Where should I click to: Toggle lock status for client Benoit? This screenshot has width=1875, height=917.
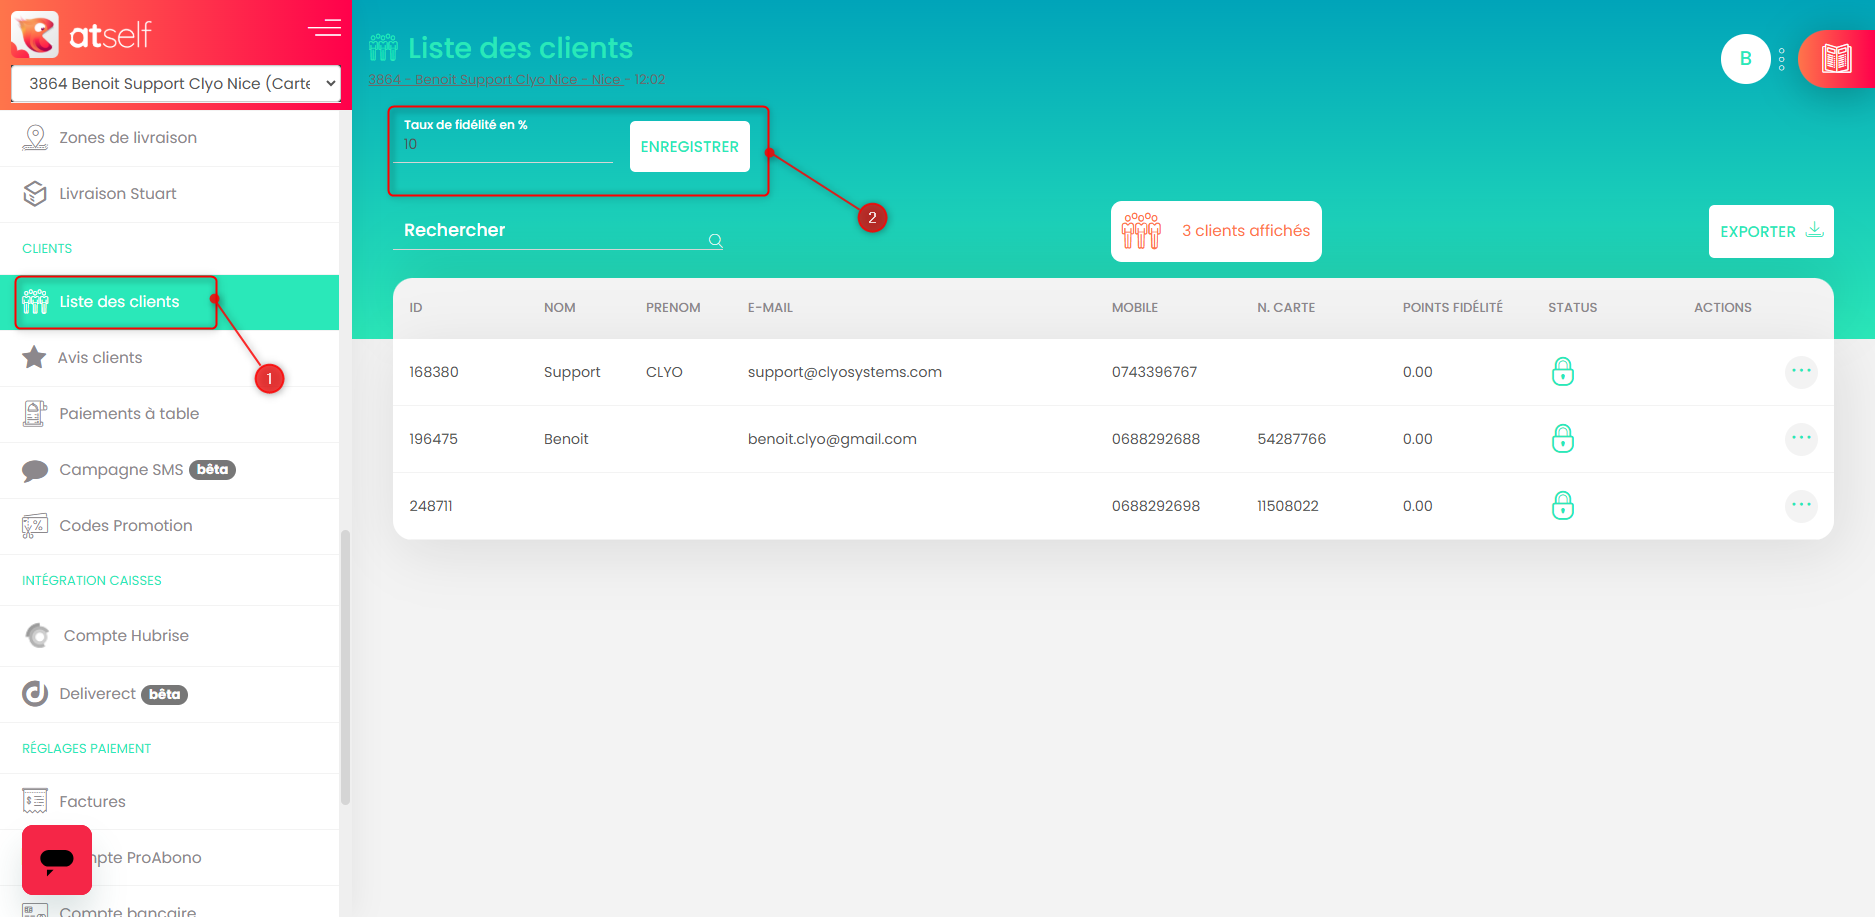1562,439
